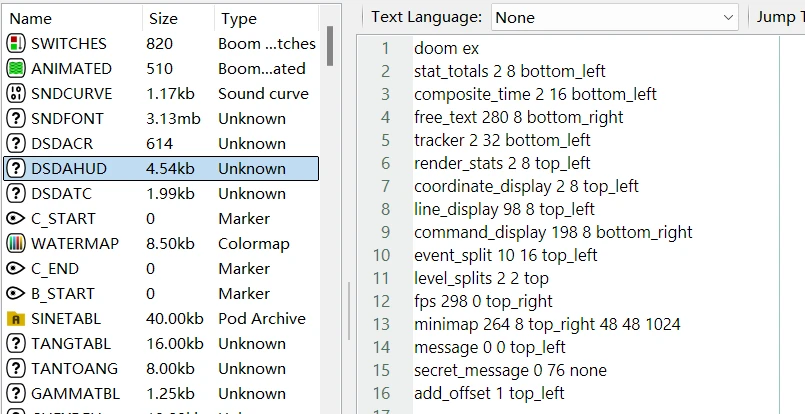Click the WATERMAP colormap icon

coord(16,244)
